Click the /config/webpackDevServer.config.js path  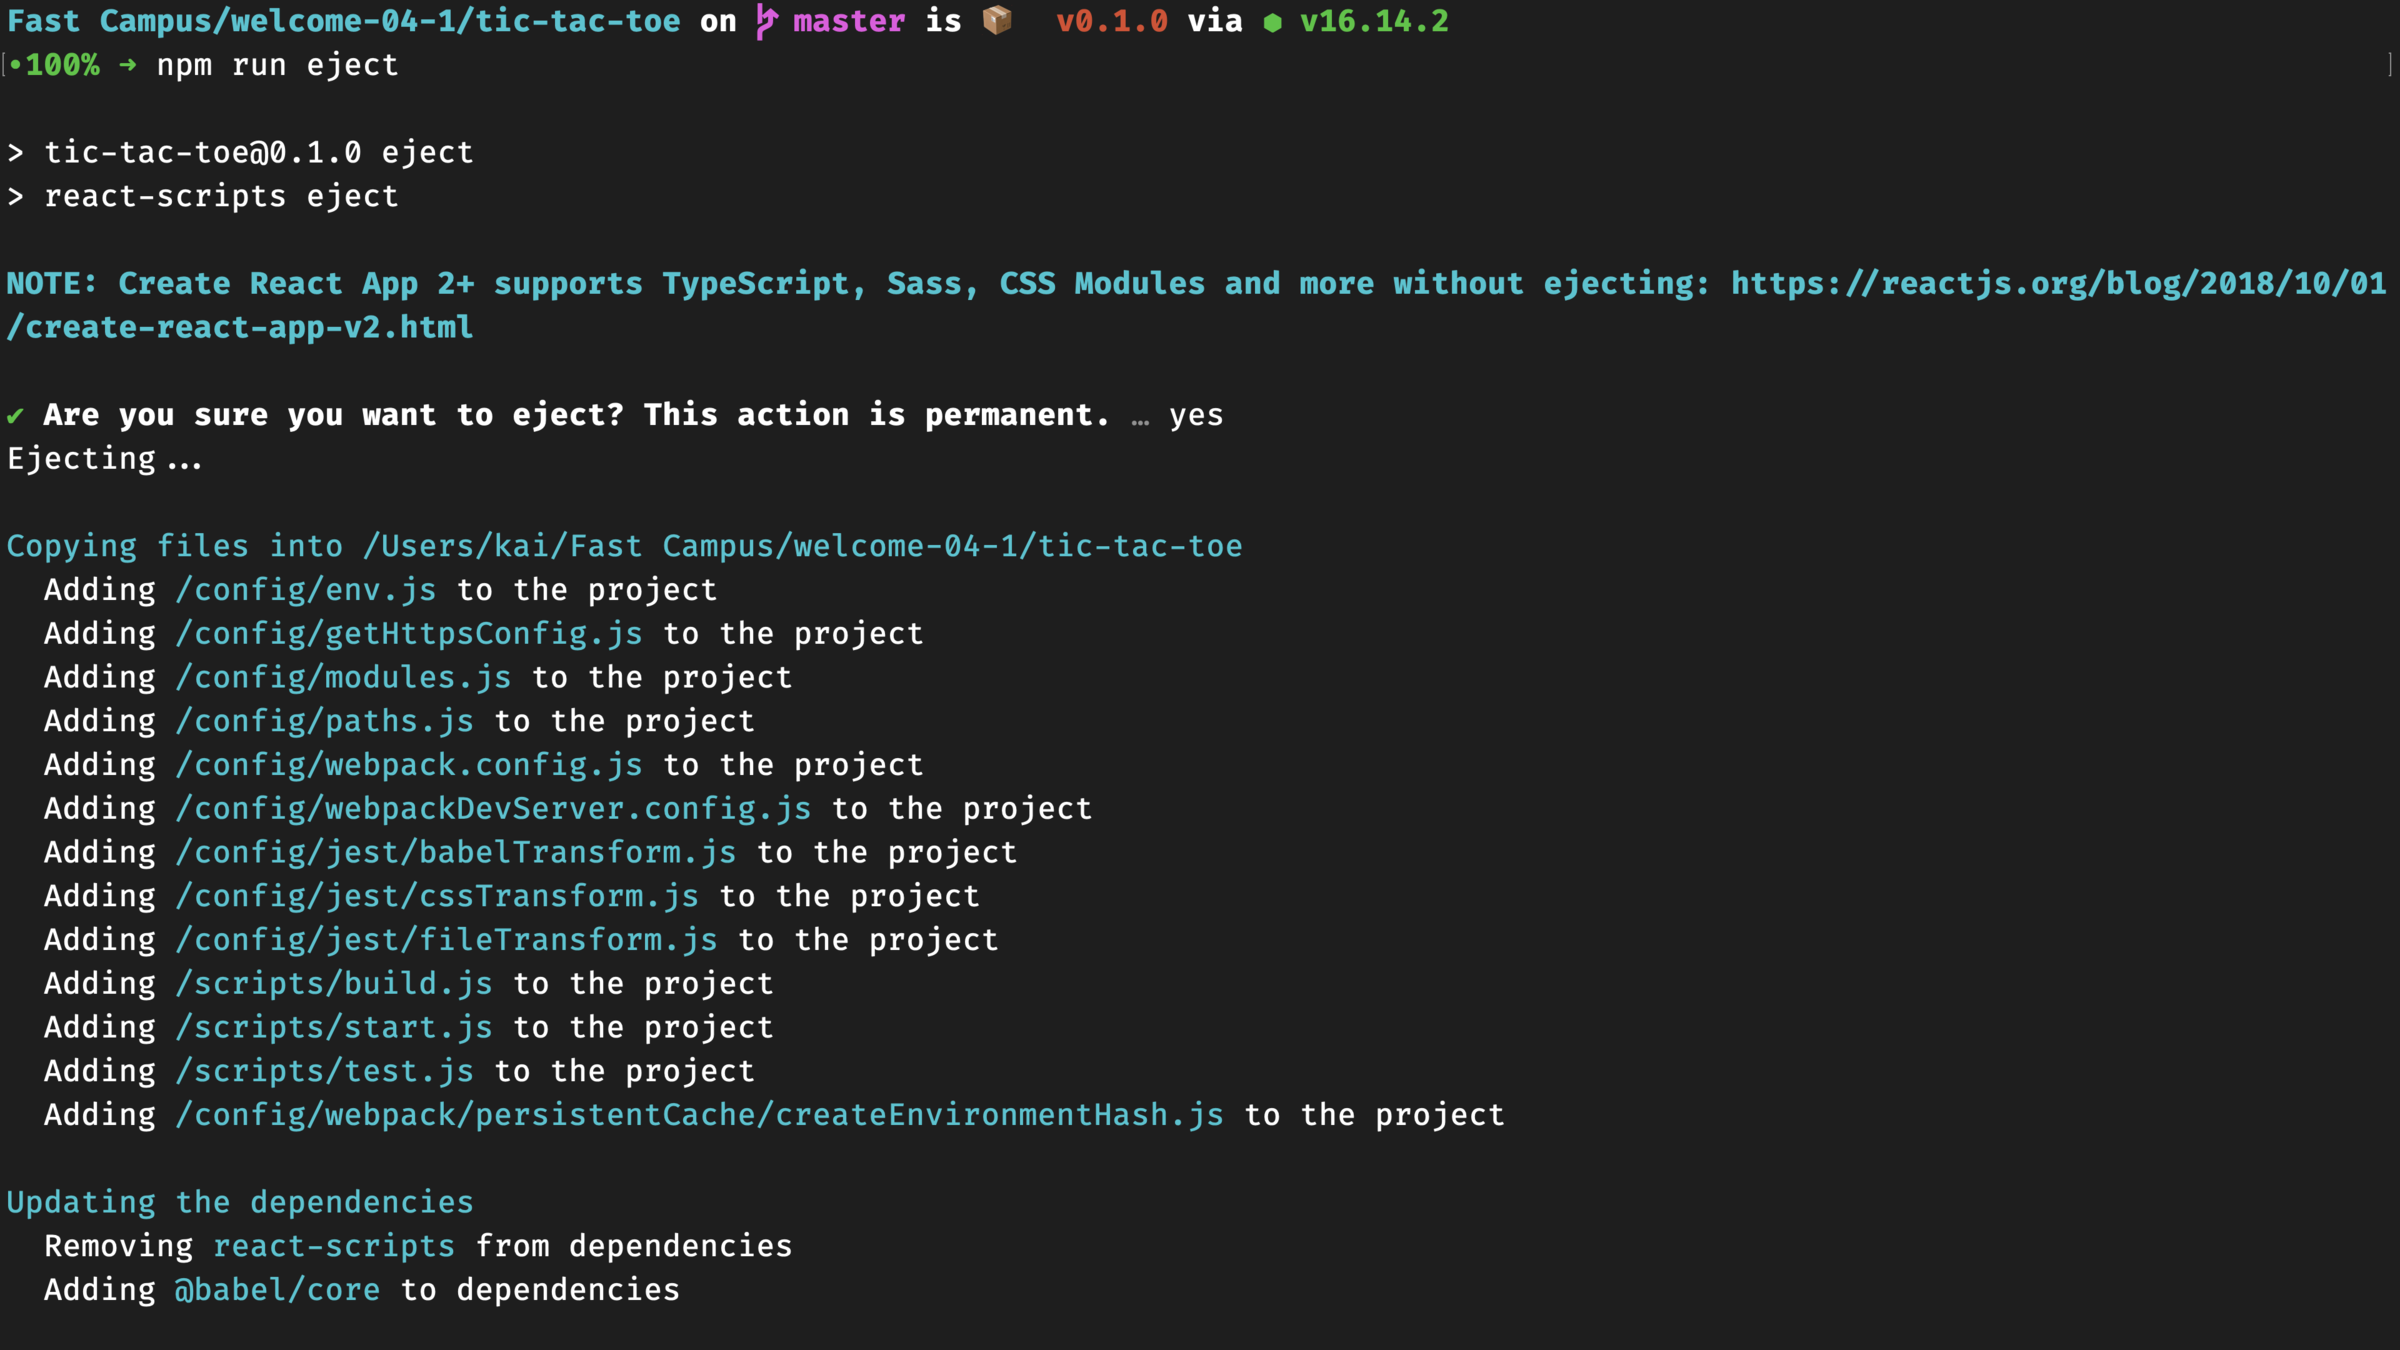493,809
